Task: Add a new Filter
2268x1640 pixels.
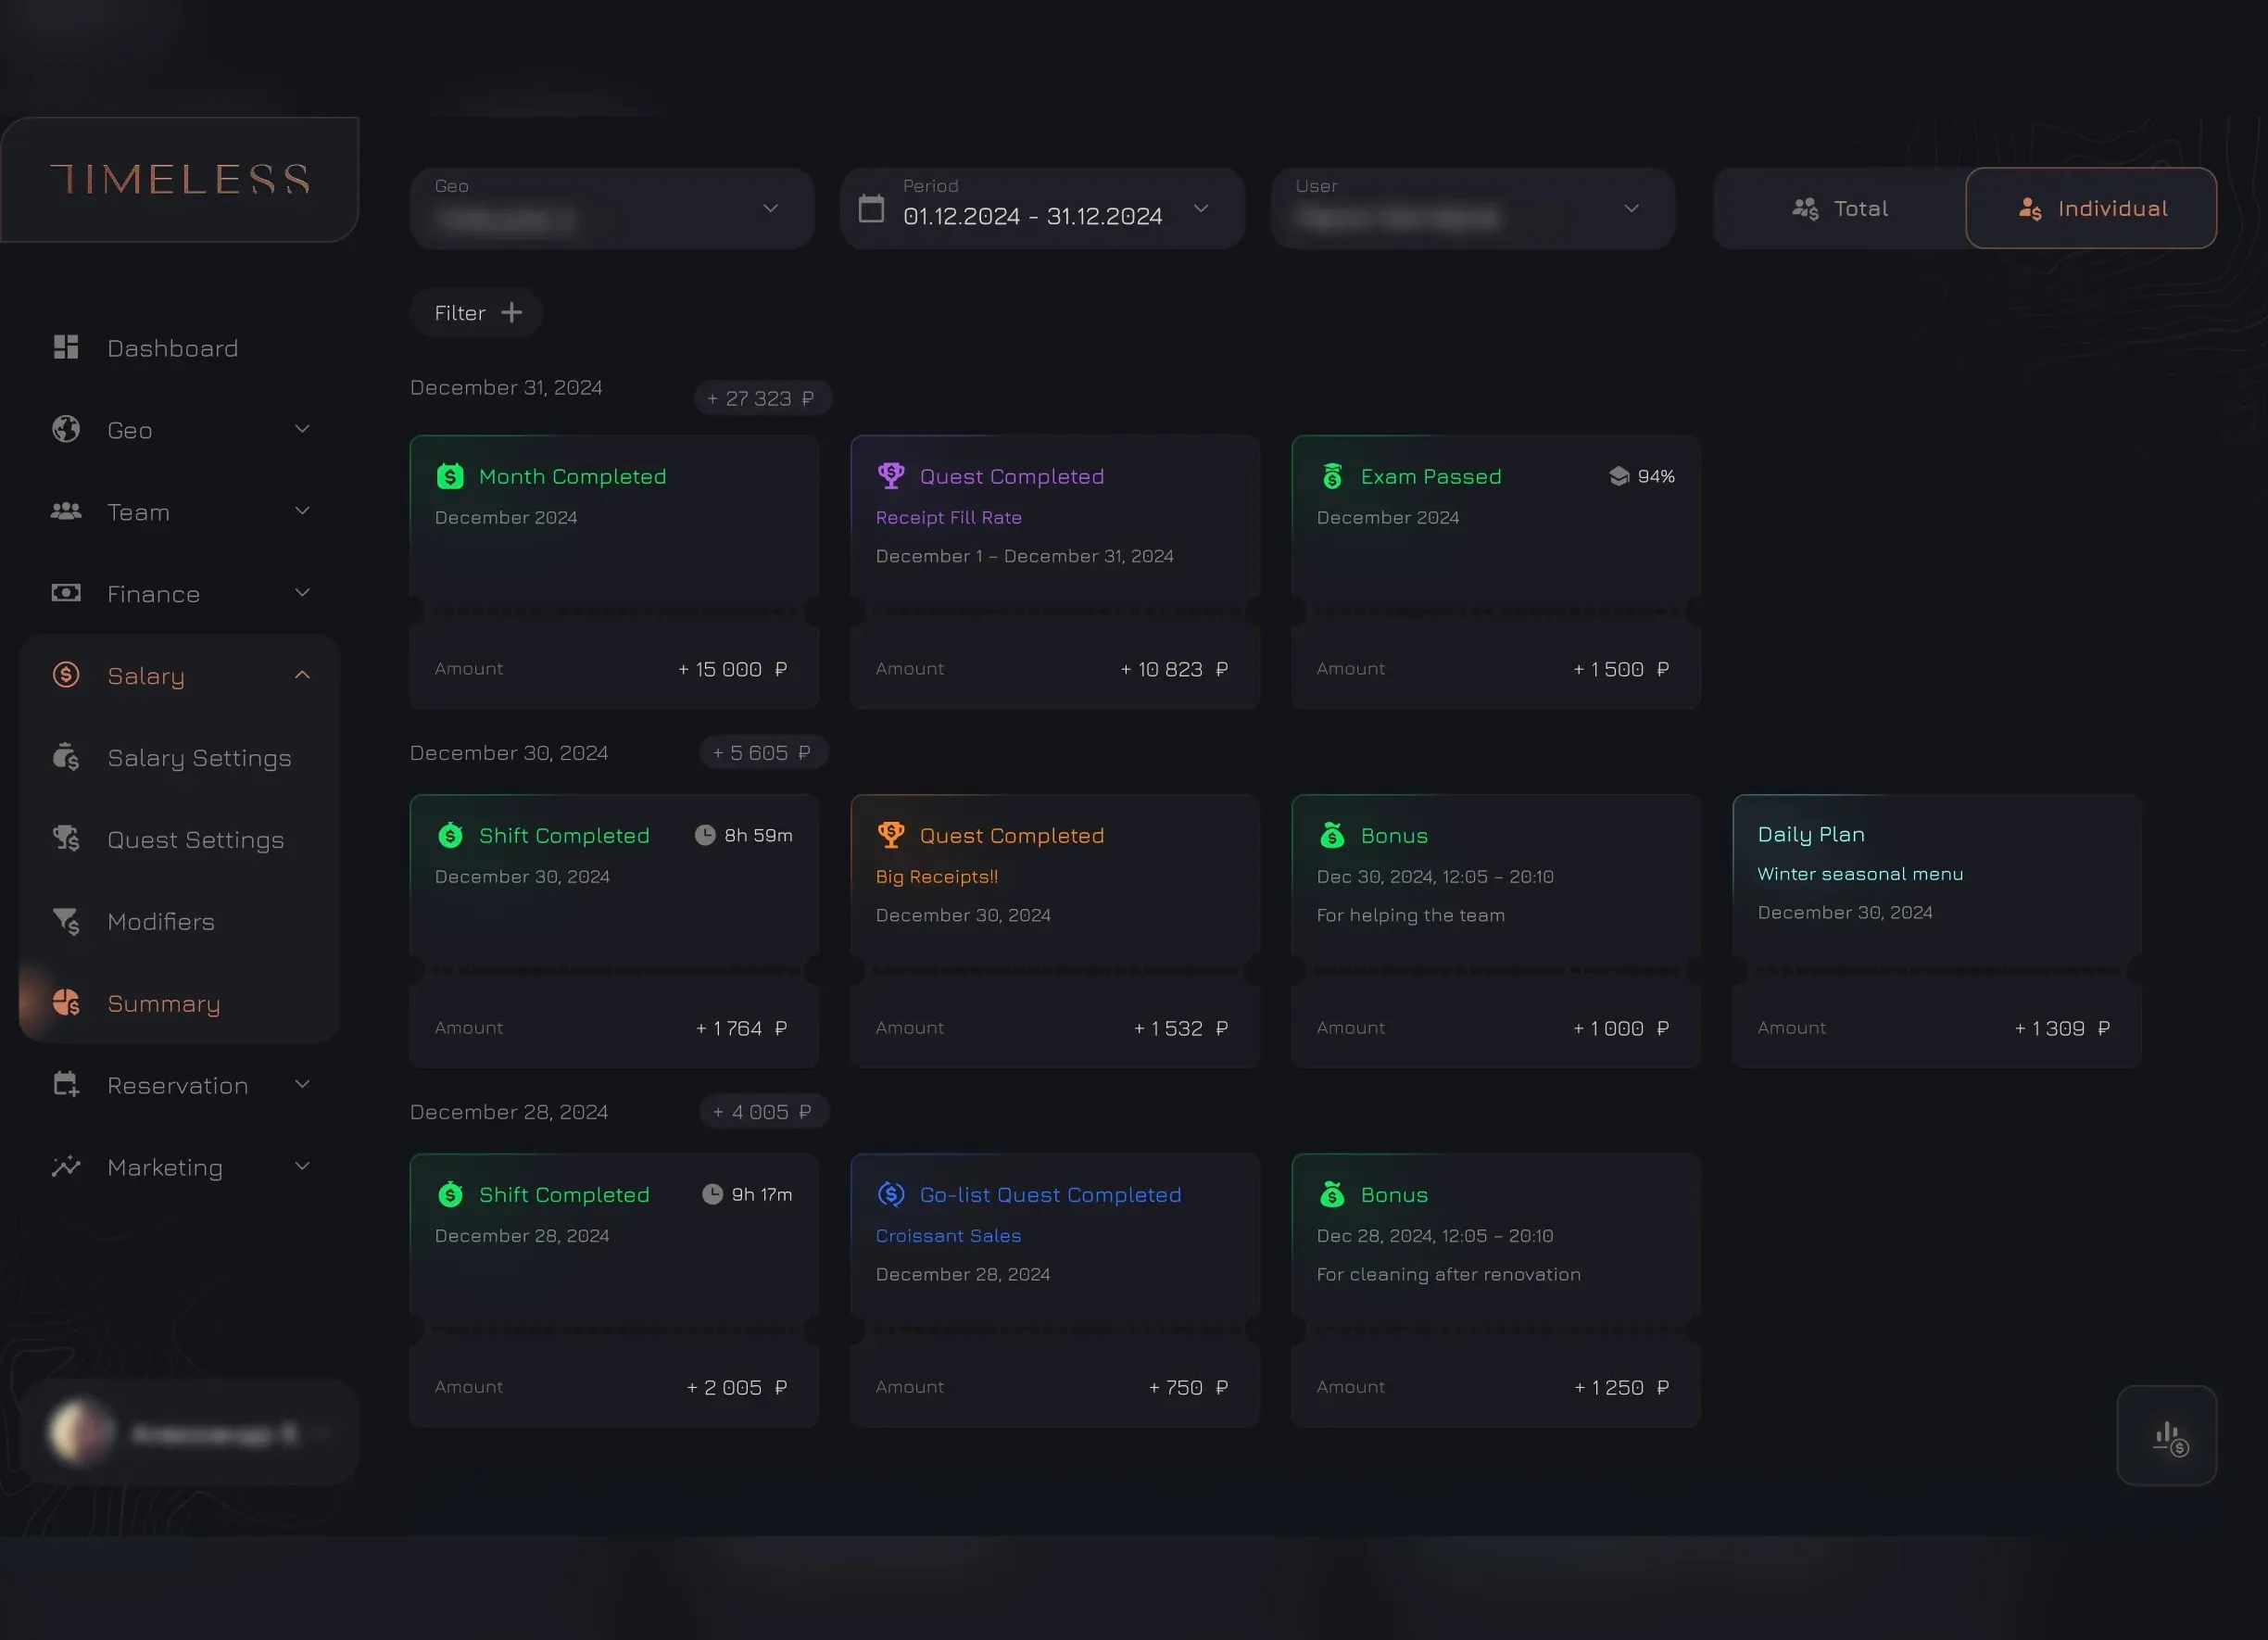Action: coord(477,313)
